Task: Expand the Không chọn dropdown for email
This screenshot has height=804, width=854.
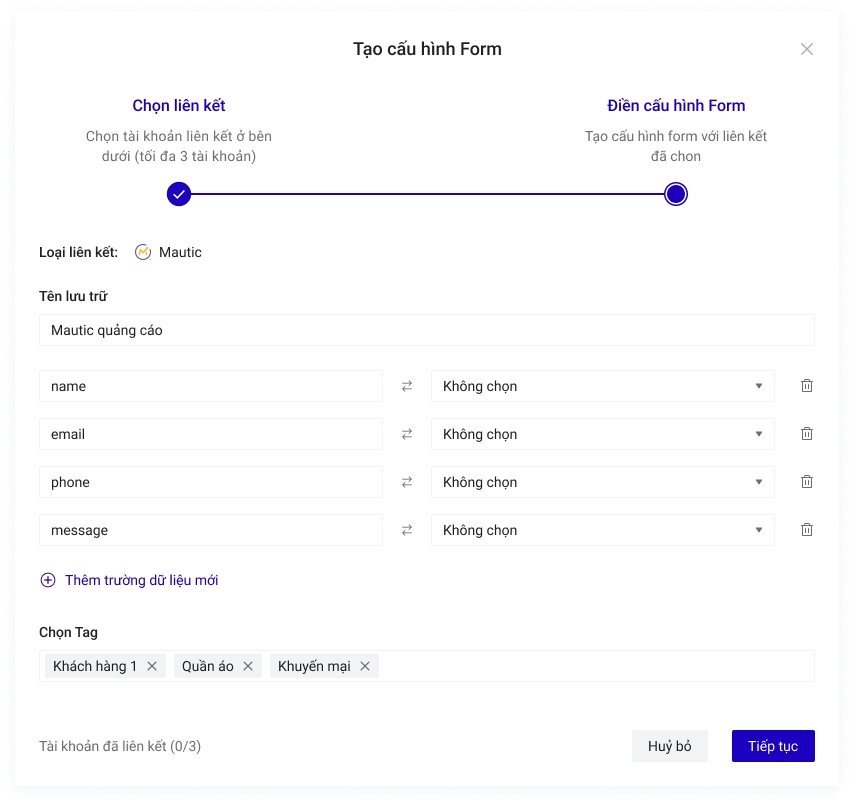Action: (602, 434)
